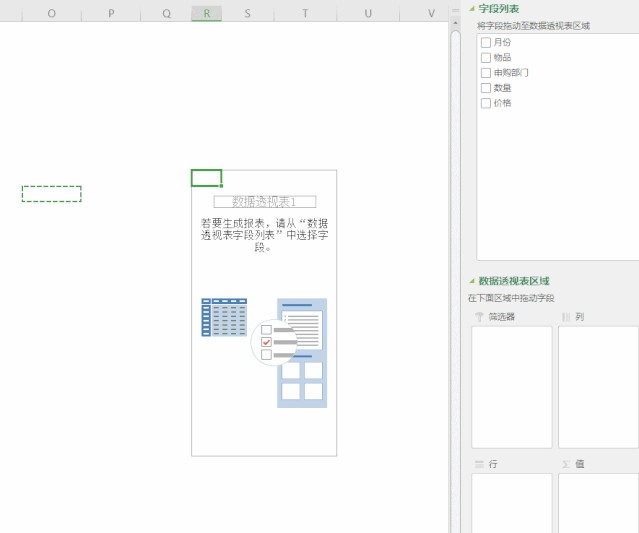Tick the 申购部门 field checkbox
The width and height of the screenshot is (639, 533).
pos(486,73)
